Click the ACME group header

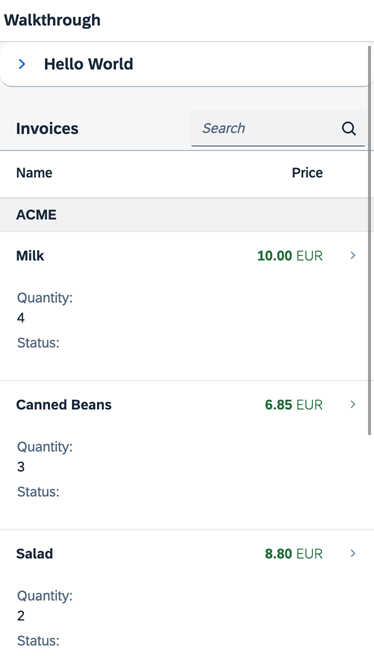click(x=185, y=215)
